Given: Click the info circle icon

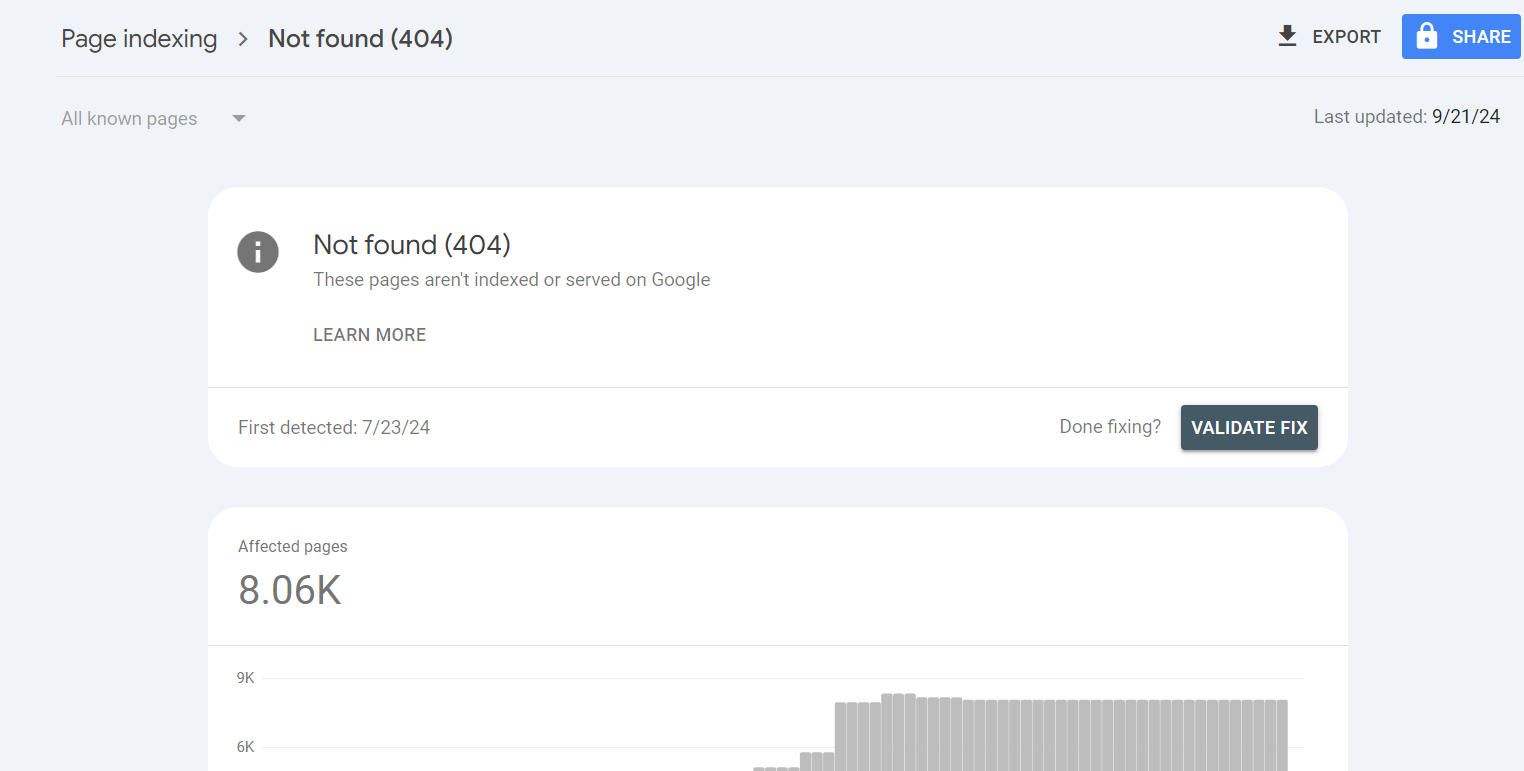Looking at the screenshot, I should tap(258, 251).
